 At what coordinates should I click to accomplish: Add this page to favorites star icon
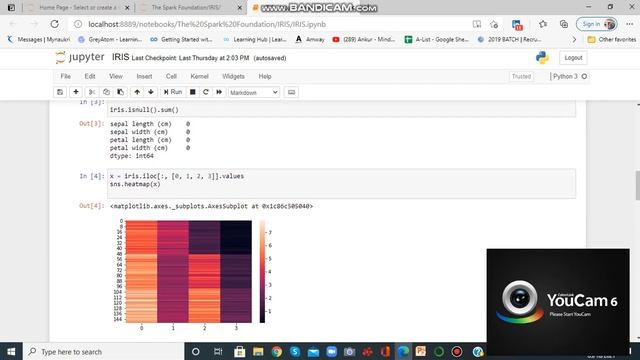[494, 24]
